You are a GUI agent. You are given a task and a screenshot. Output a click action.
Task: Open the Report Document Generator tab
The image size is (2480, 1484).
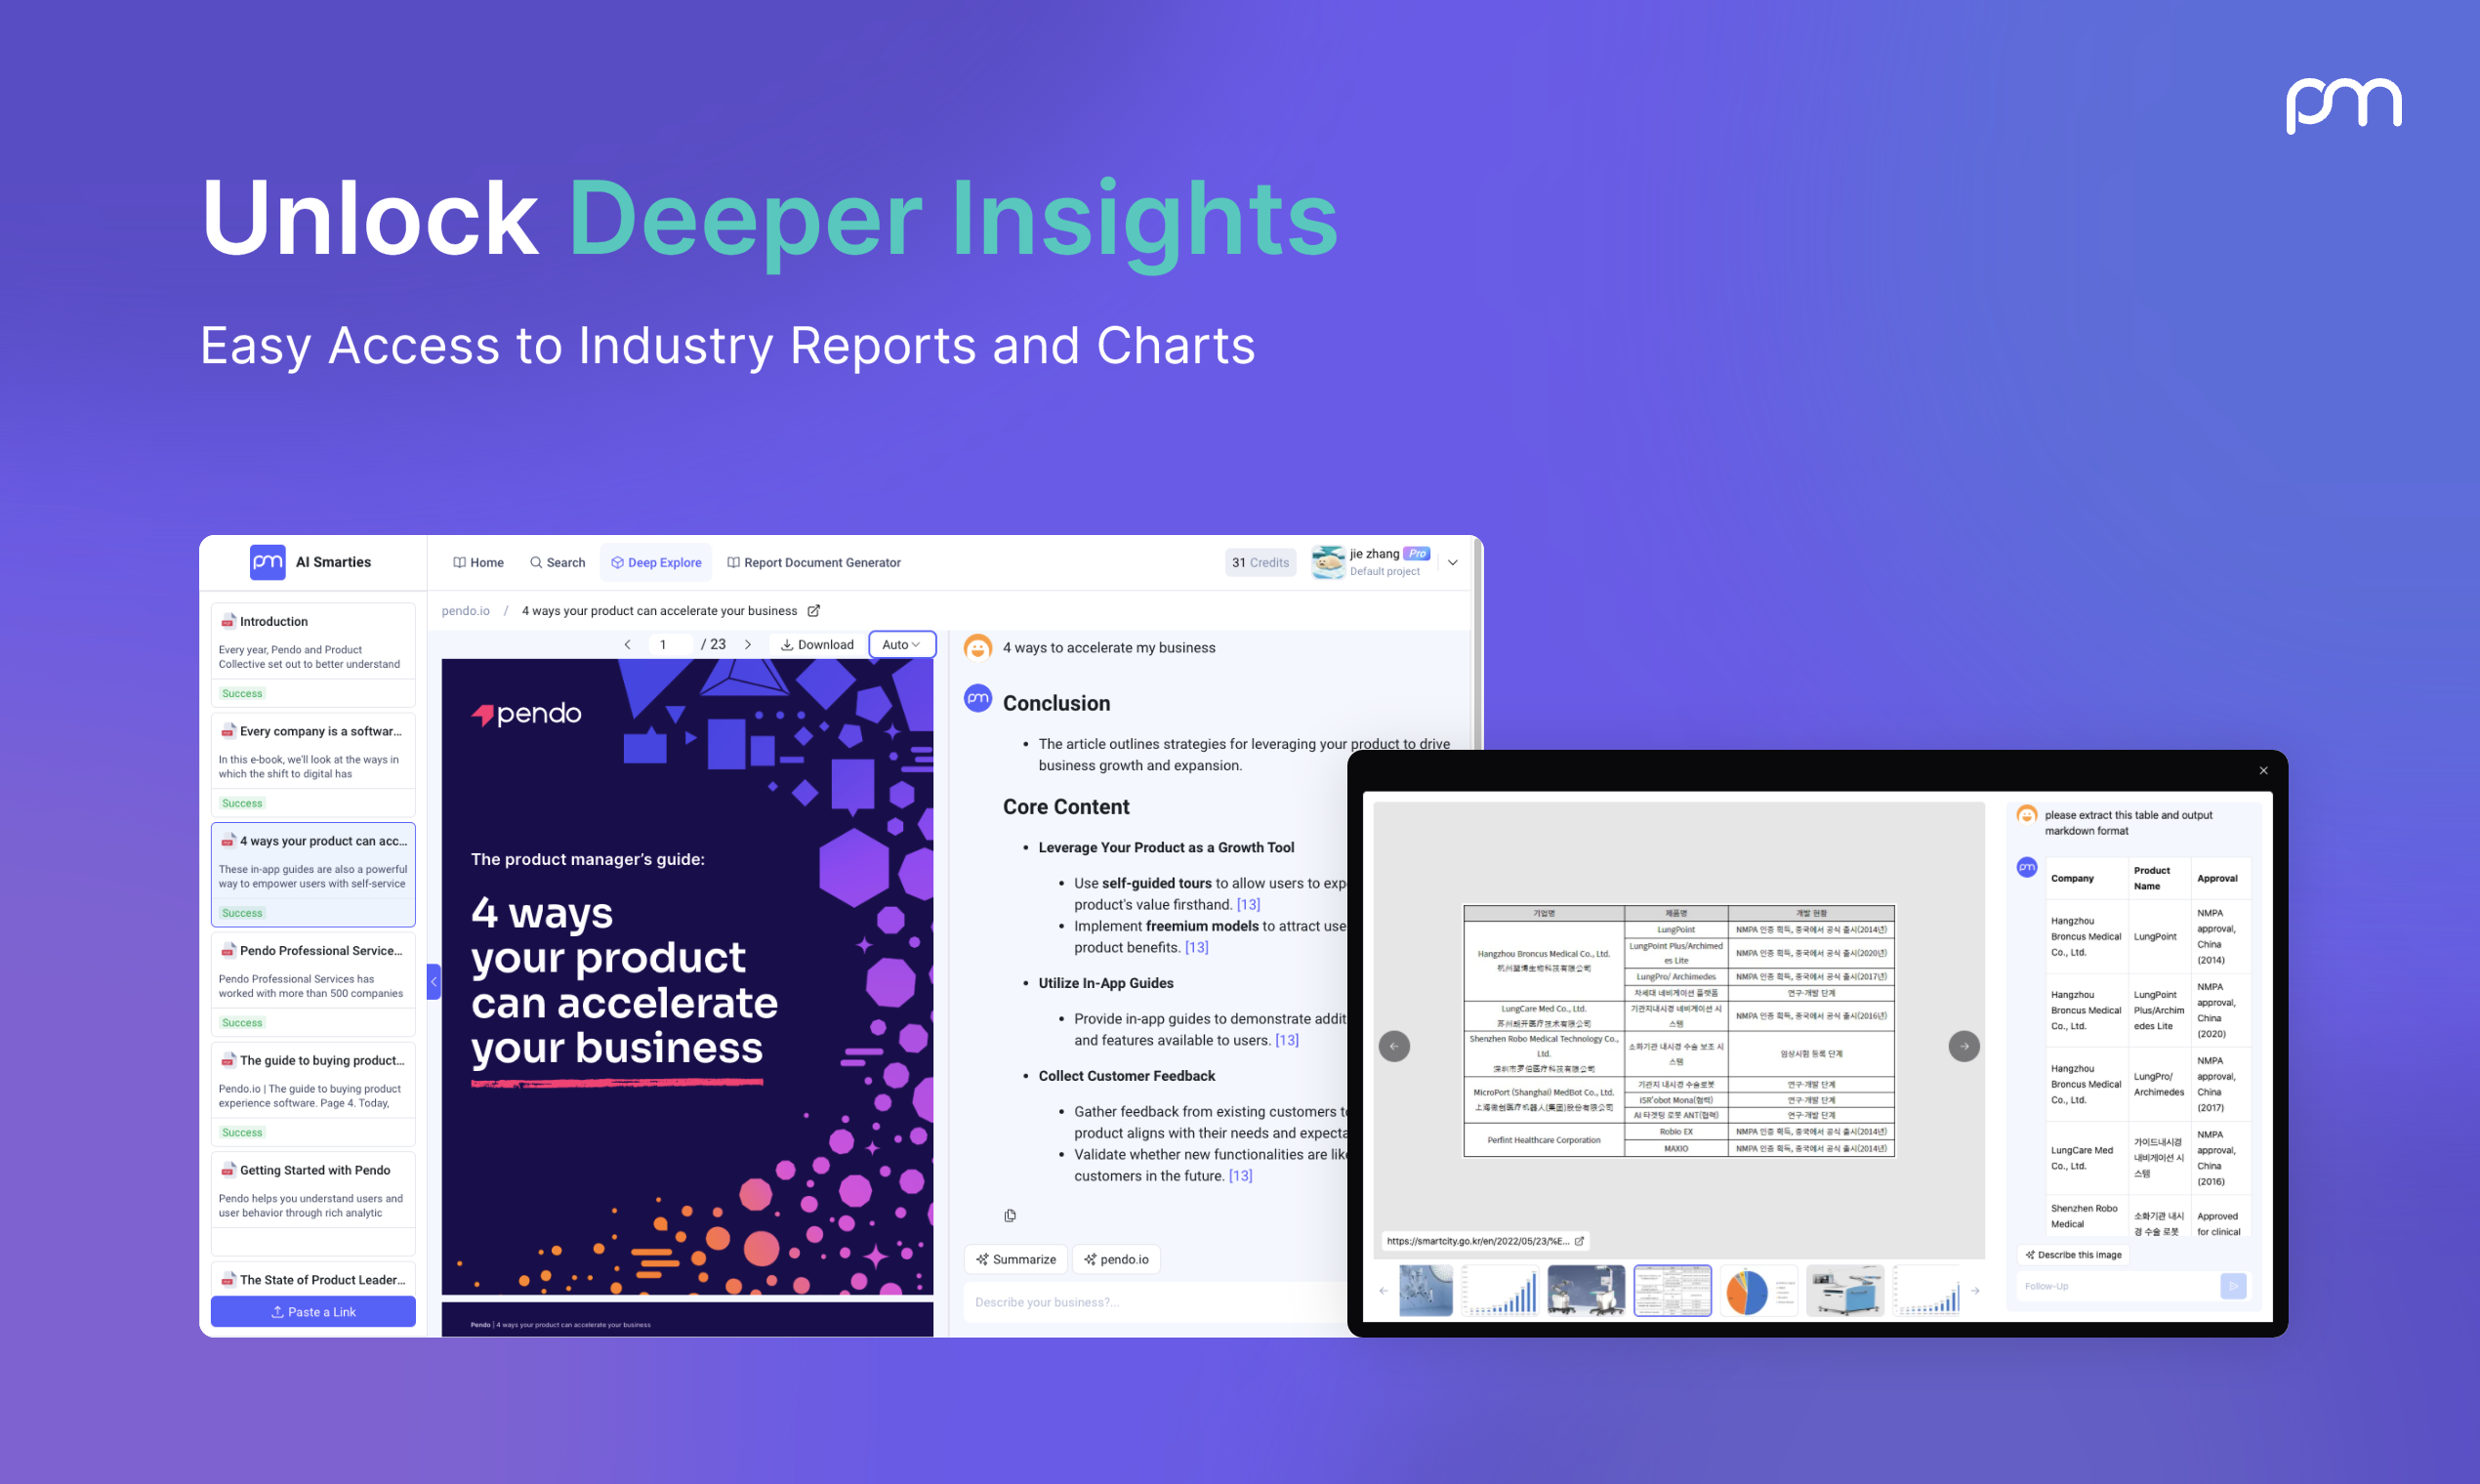814,562
